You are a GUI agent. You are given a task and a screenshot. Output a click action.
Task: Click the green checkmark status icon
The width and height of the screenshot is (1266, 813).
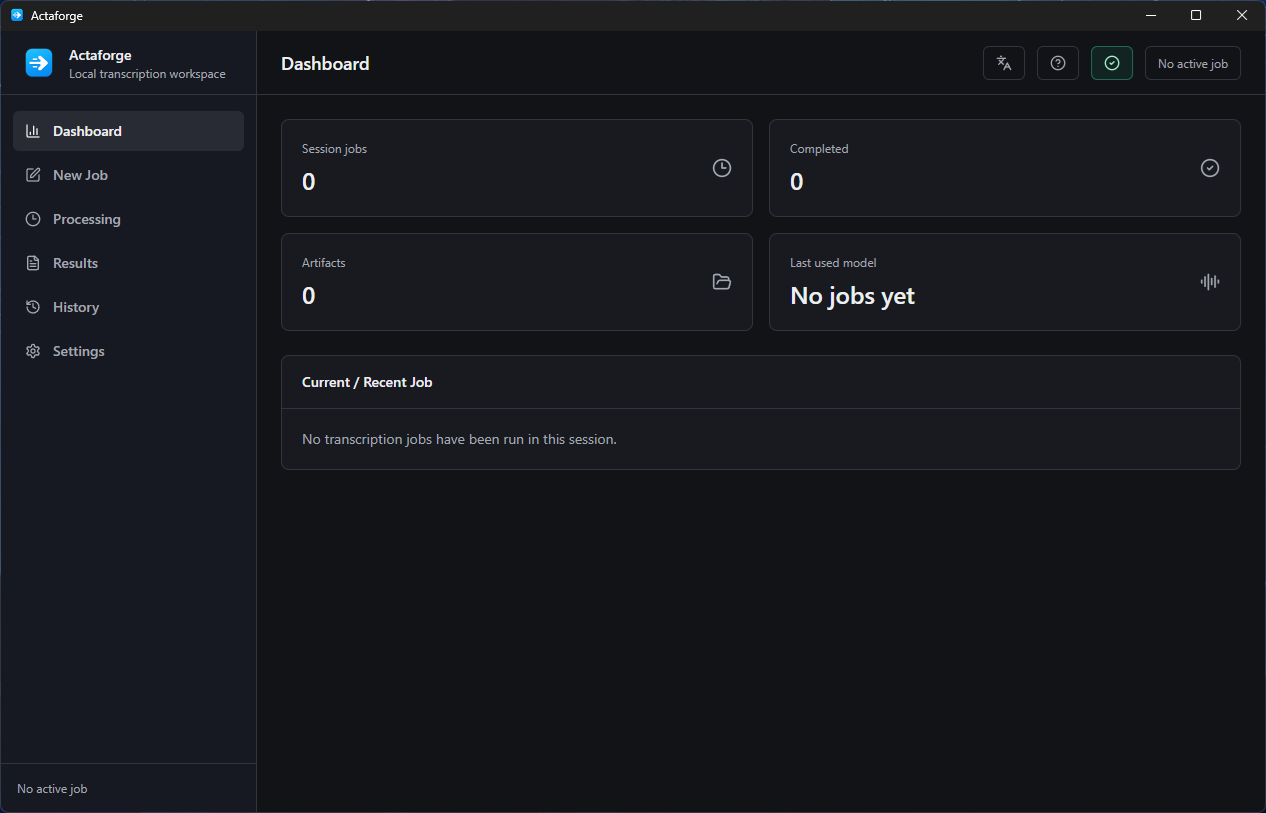pos(1112,63)
